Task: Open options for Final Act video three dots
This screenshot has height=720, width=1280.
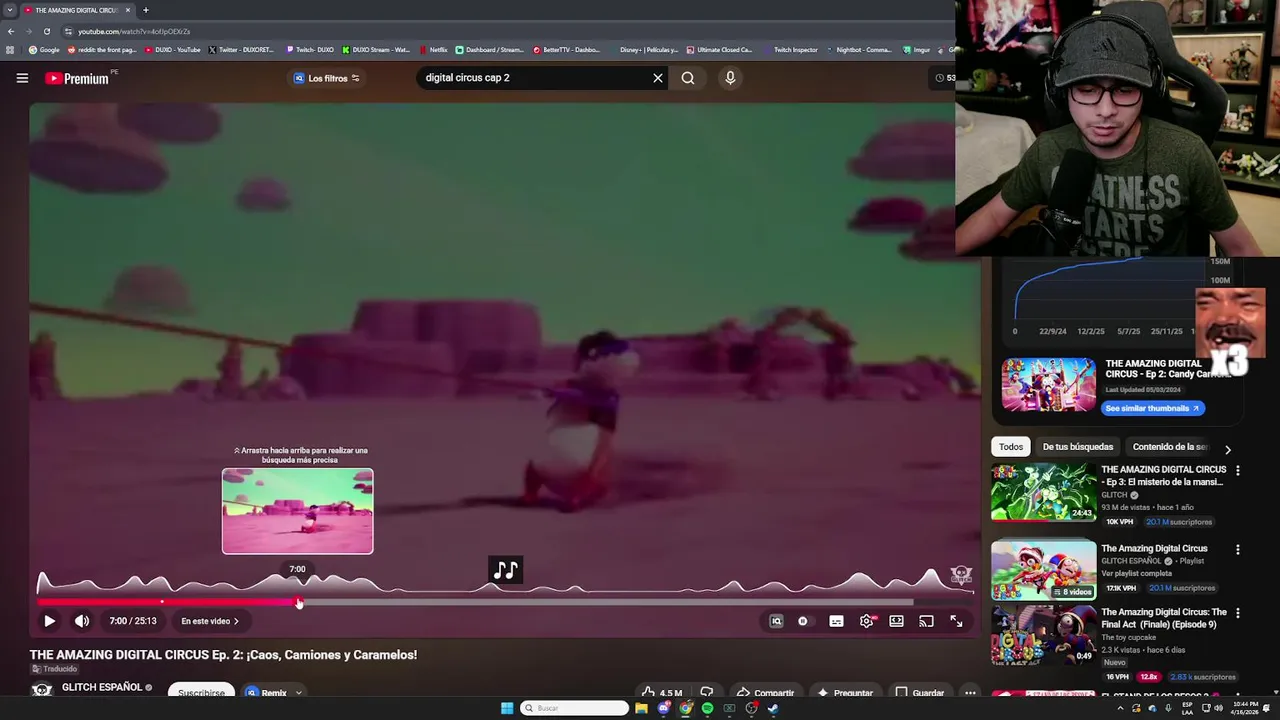Action: pyautogui.click(x=1238, y=612)
